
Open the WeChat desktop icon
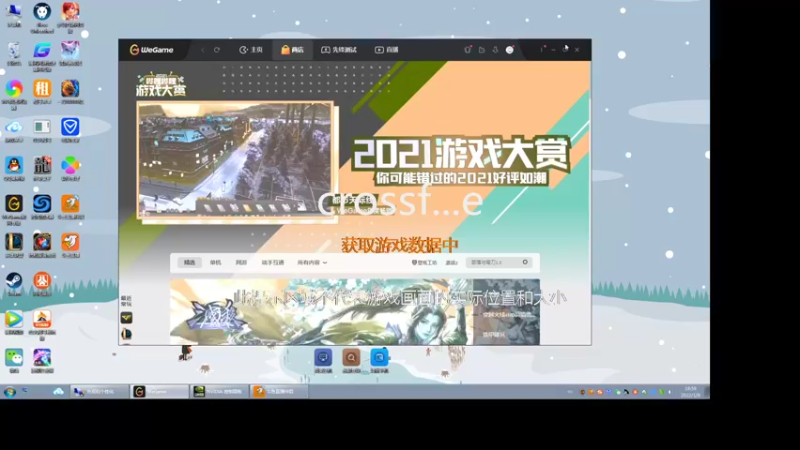(x=14, y=361)
